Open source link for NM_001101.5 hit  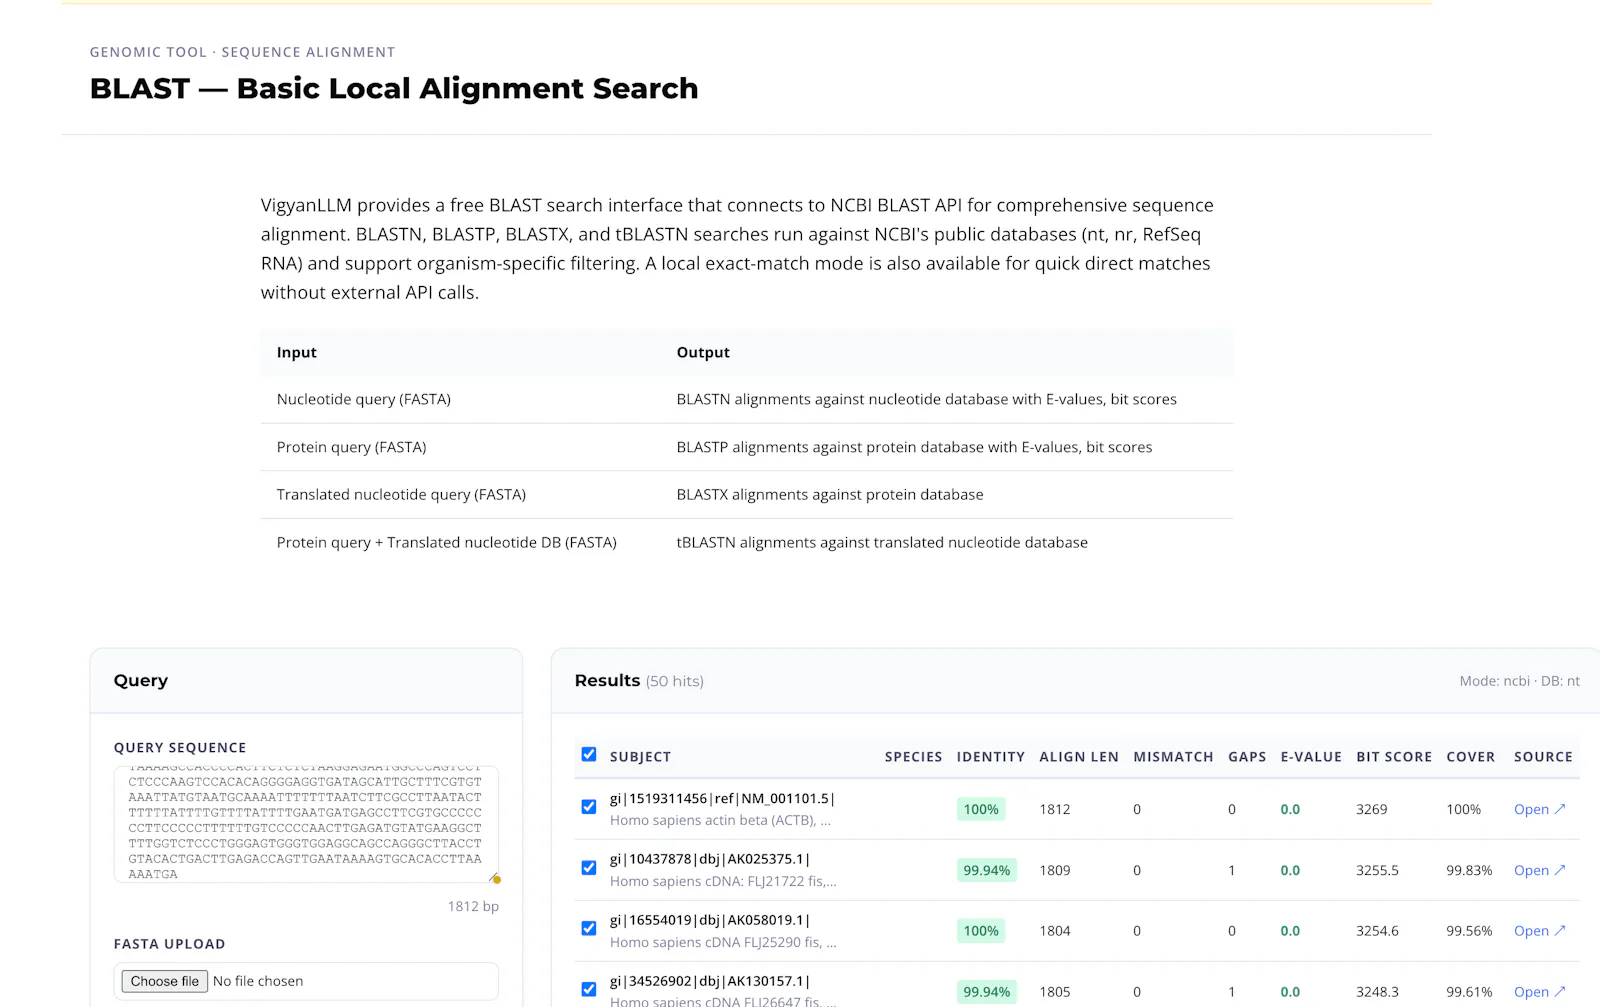[x=1539, y=809]
